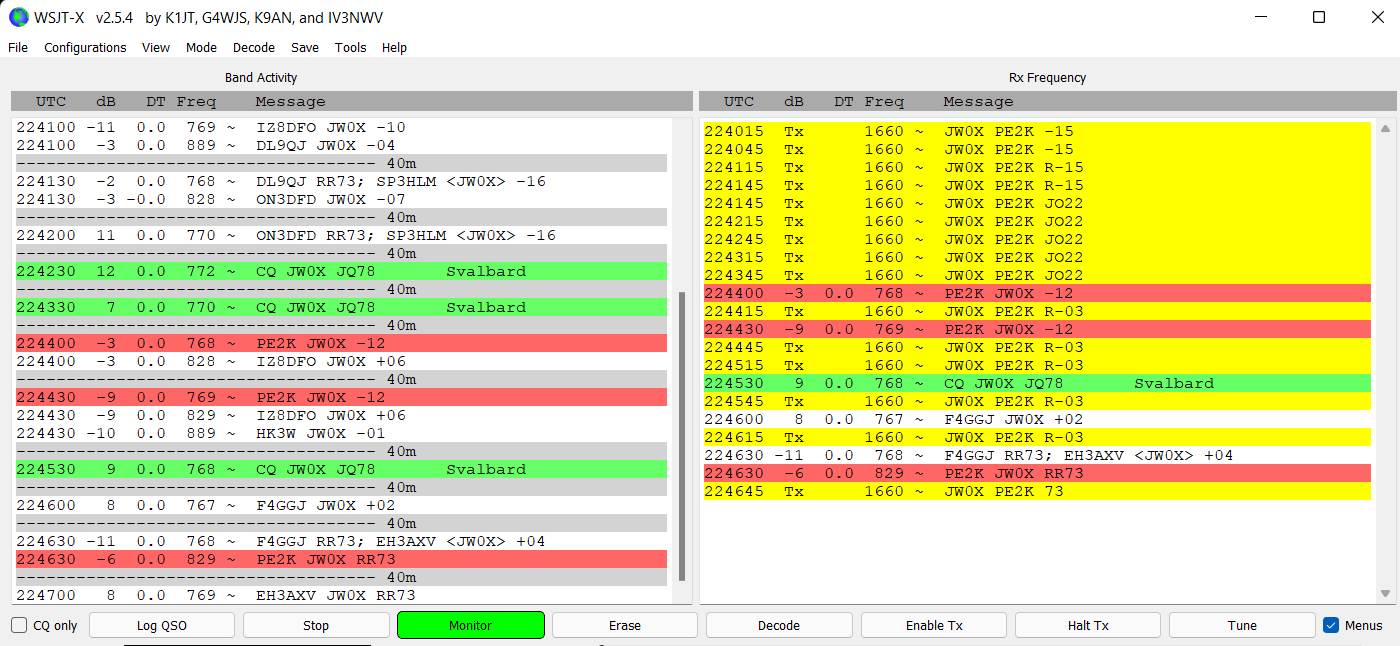Select the 224145 Tx JW0X PE2K R-15 row
This screenshot has height=646, width=1400.
(x=1037, y=185)
